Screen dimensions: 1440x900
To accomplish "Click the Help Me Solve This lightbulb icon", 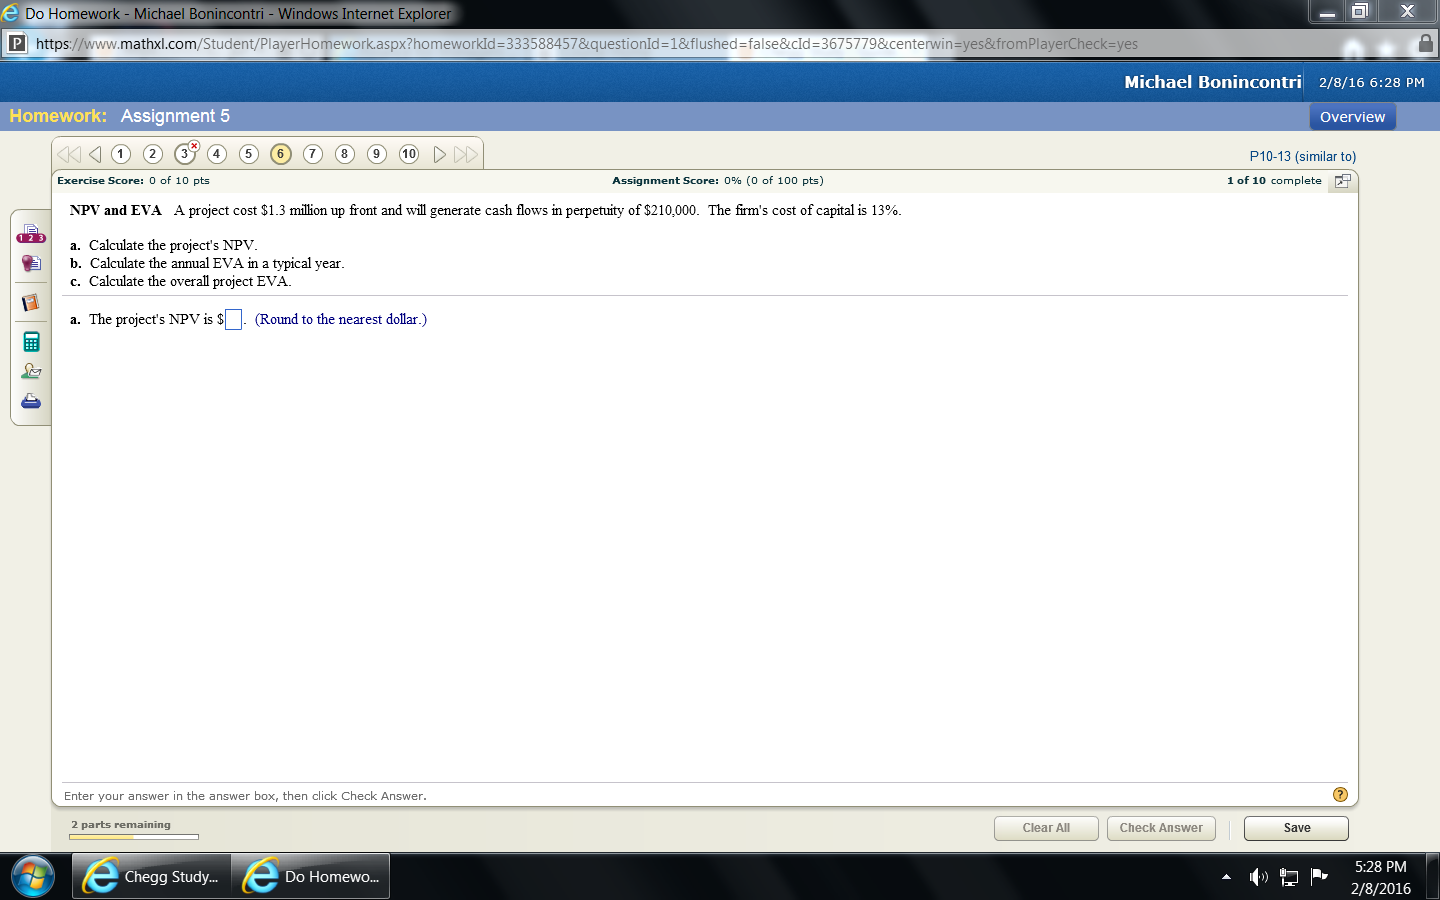I will pyautogui.click(x=30, y=263).
